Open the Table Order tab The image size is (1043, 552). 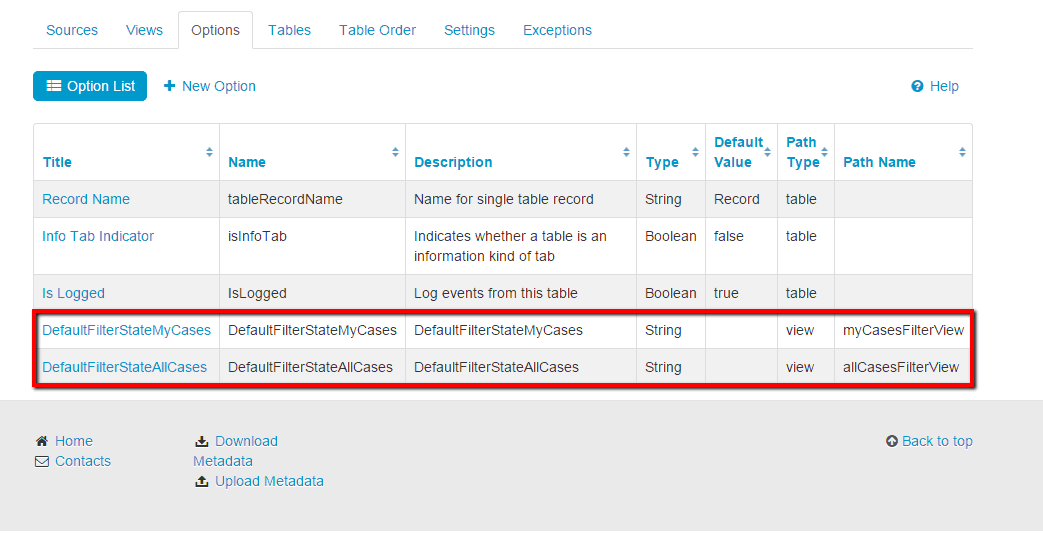[377, 30]
